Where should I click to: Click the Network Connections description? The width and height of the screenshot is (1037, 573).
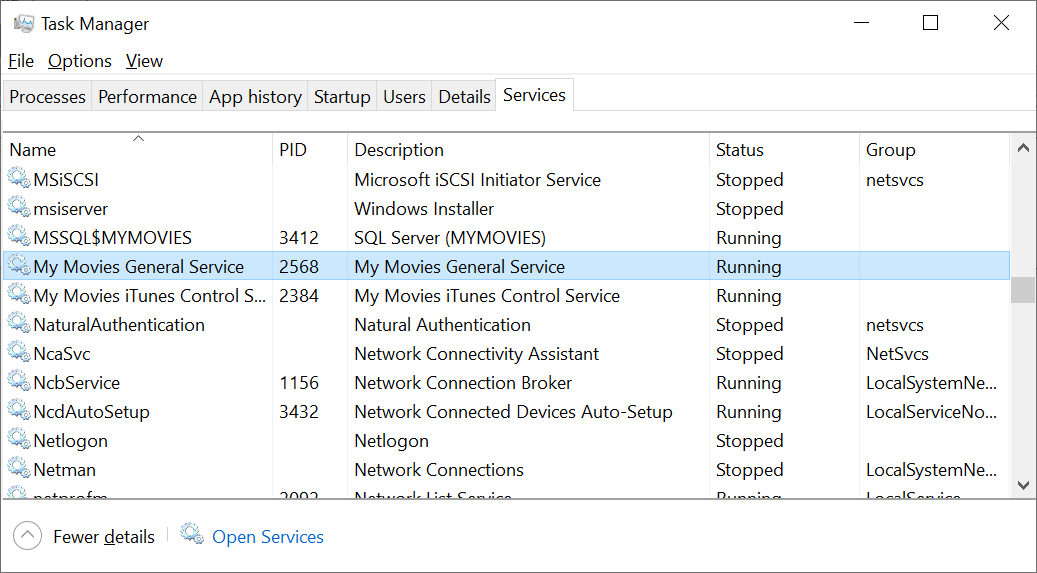(439, 470)
